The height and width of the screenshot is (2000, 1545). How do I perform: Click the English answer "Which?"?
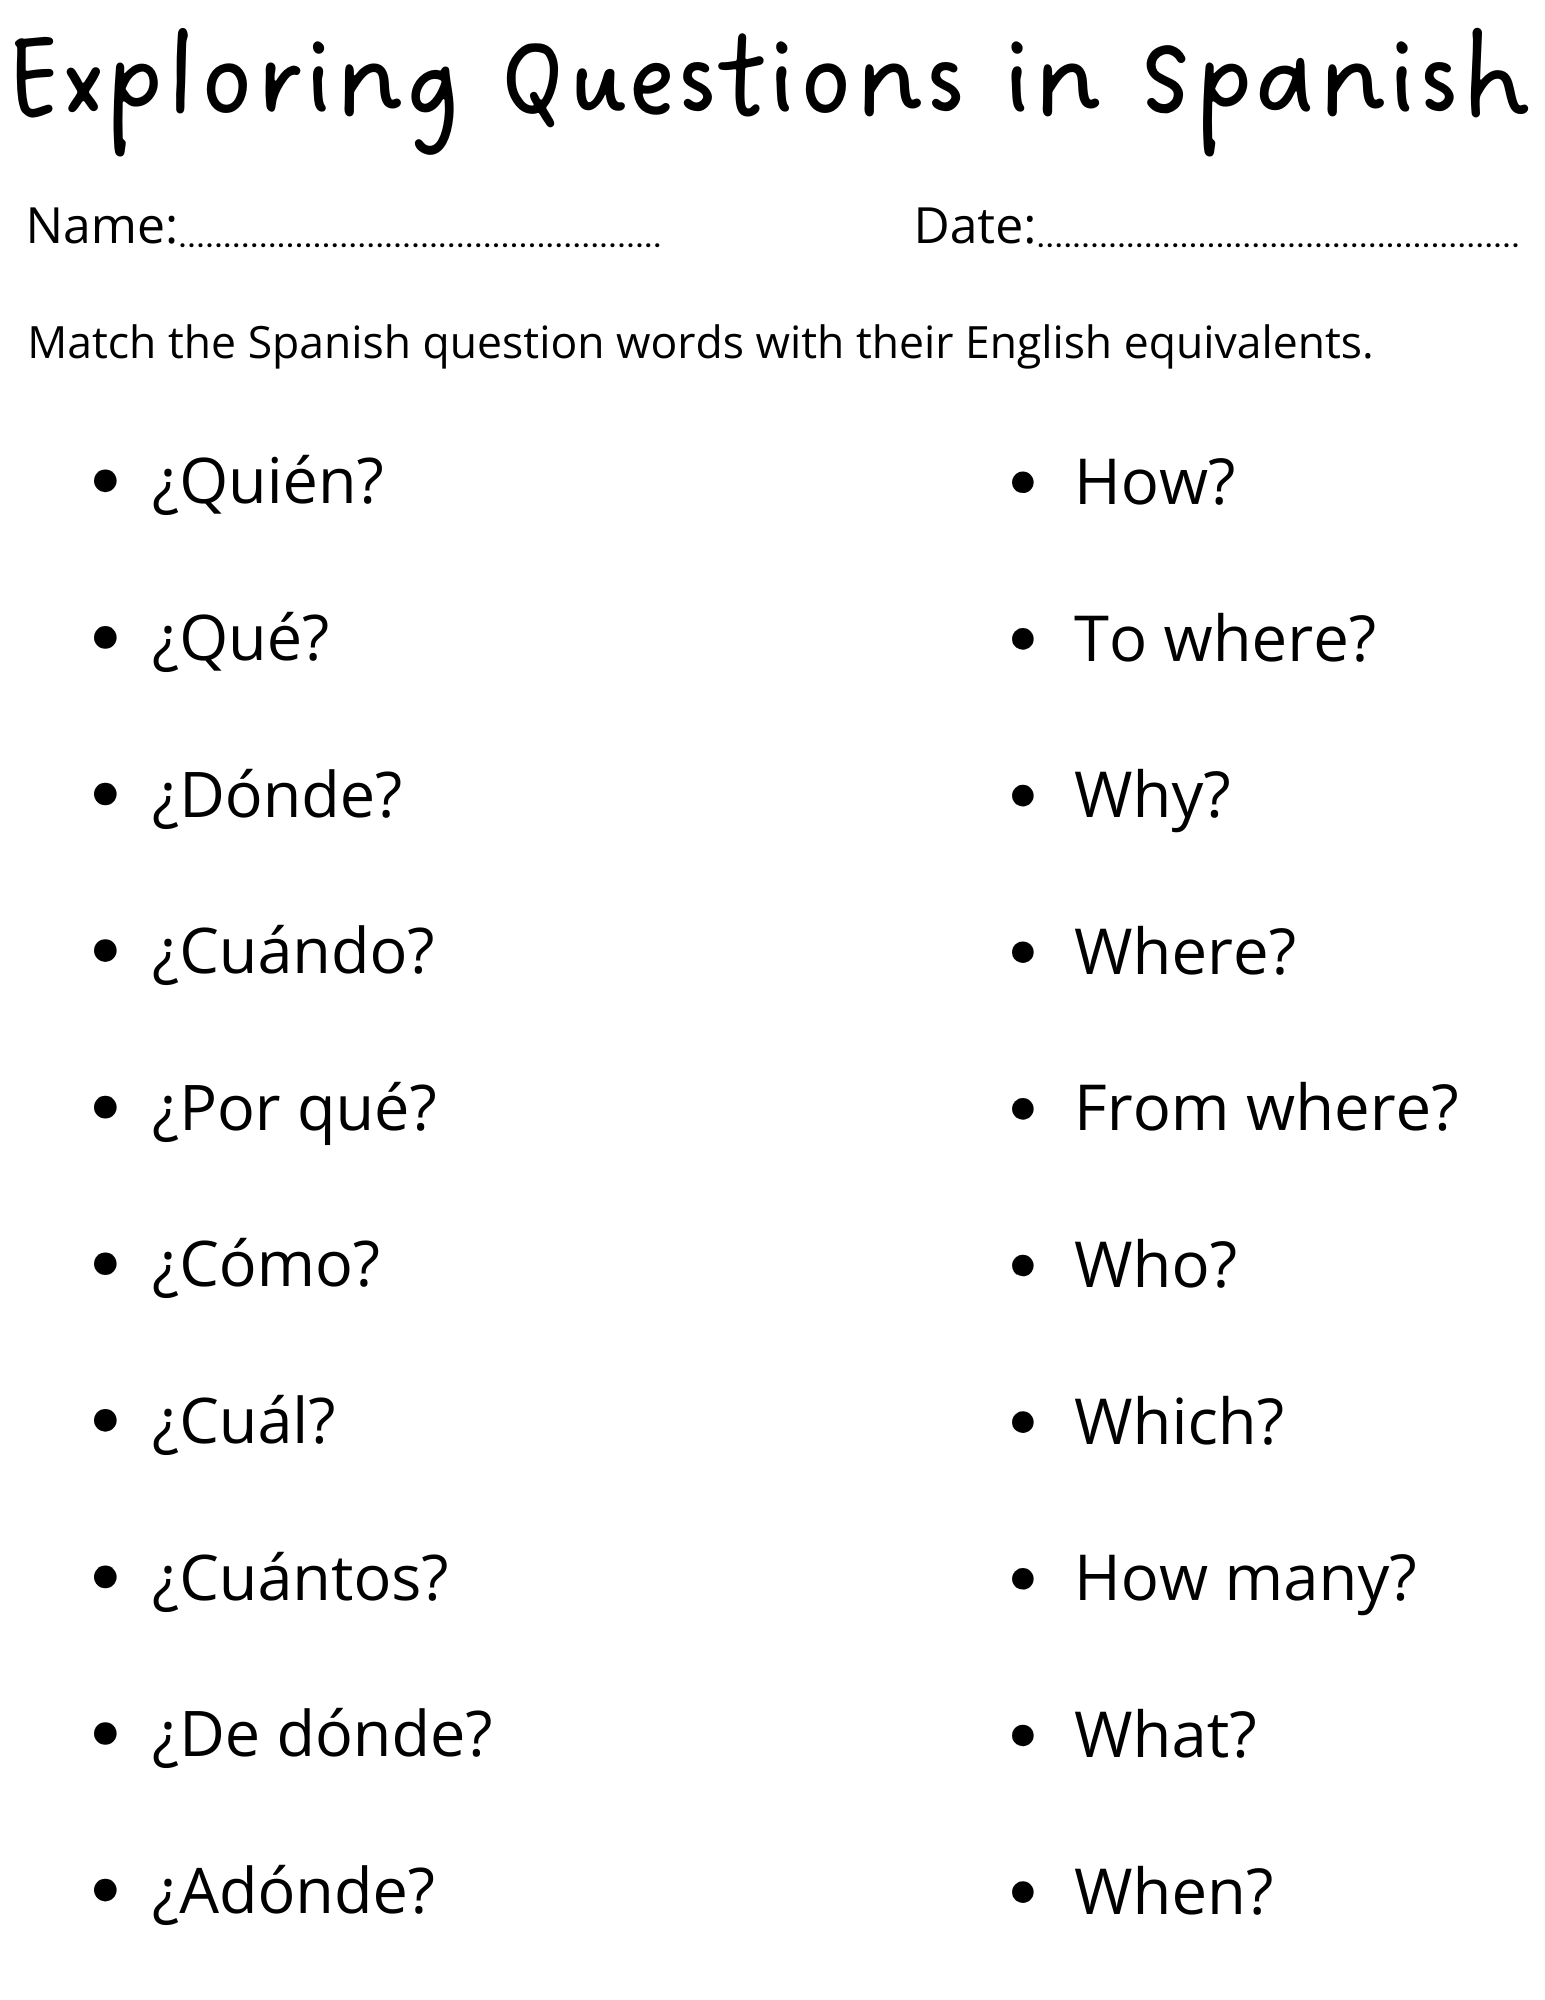click(1179, 1421)
